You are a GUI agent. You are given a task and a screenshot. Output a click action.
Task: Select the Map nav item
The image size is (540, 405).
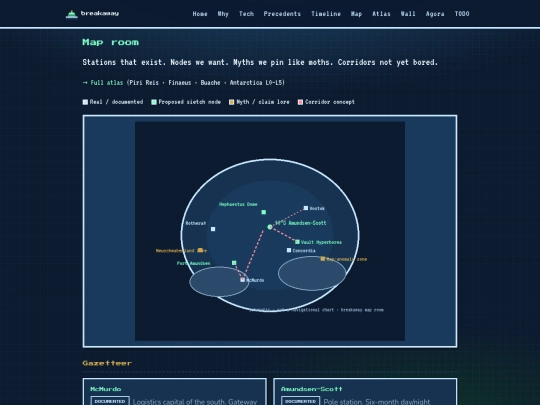coord(356,14)
